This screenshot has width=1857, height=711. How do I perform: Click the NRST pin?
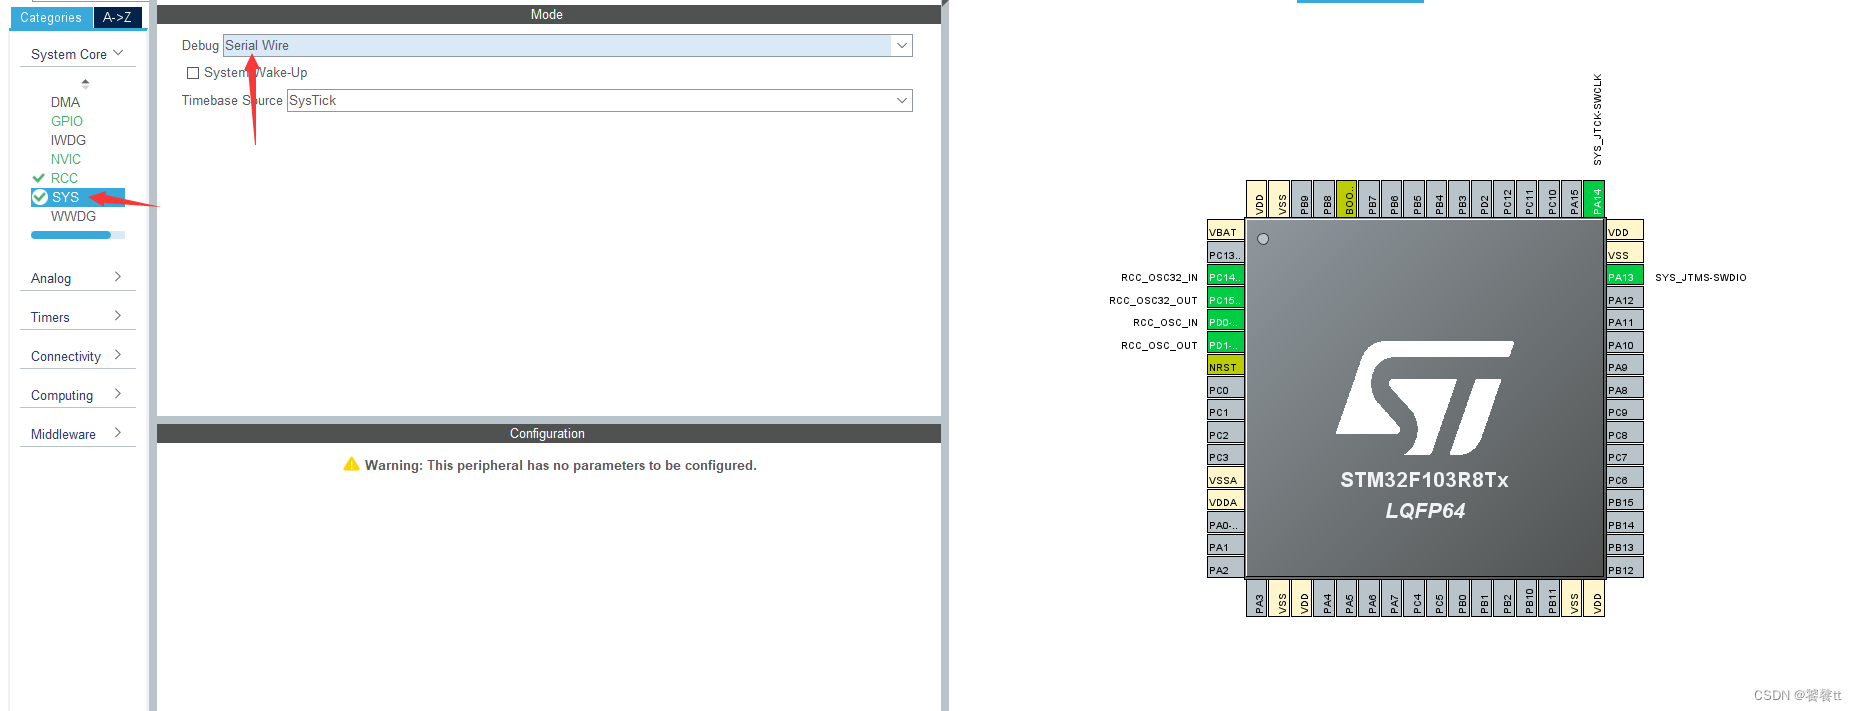click(1226, 367)
